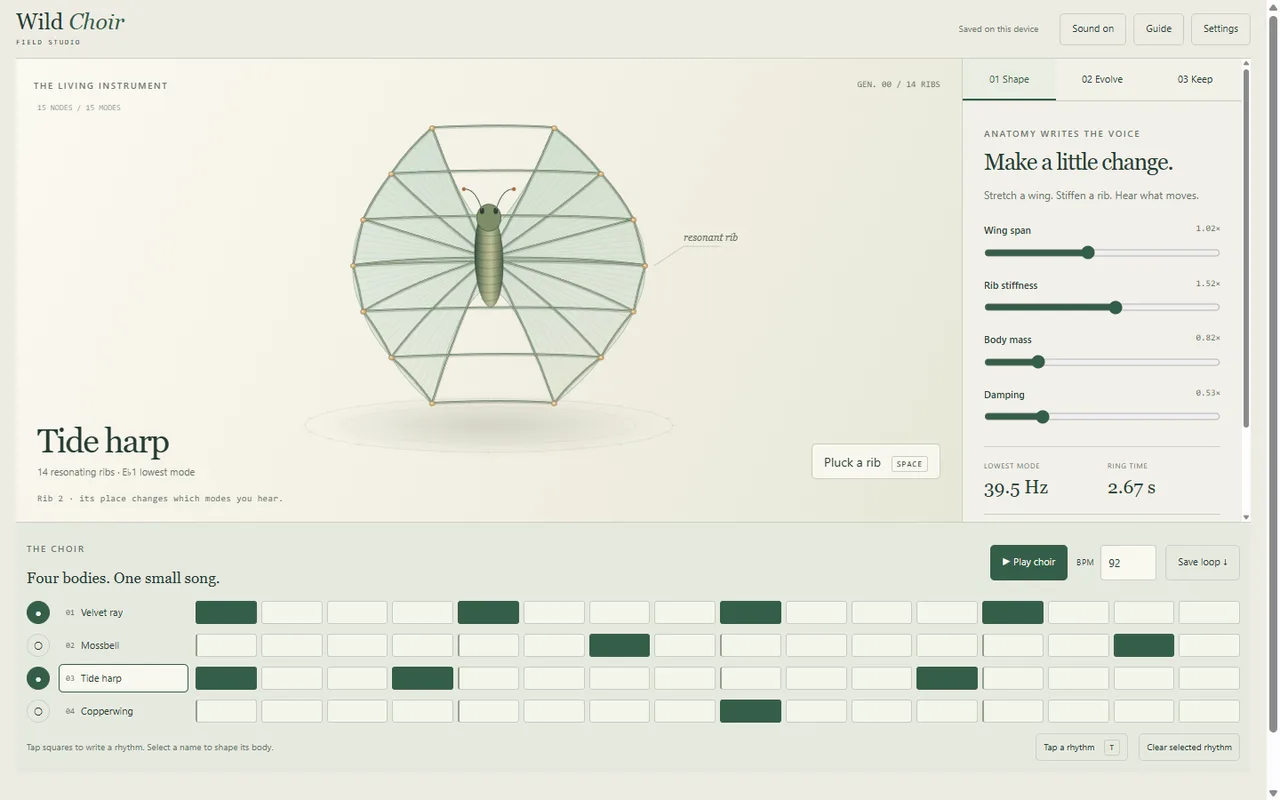
Task: Activate Copperwing's first step square
Action: [x=226, y=711]
